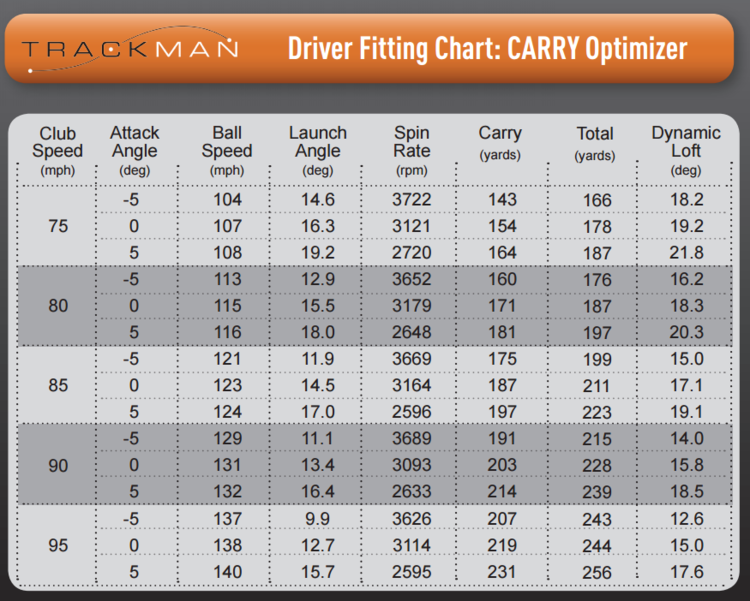Select the "Carry (yards)" column header

(500, 143)
